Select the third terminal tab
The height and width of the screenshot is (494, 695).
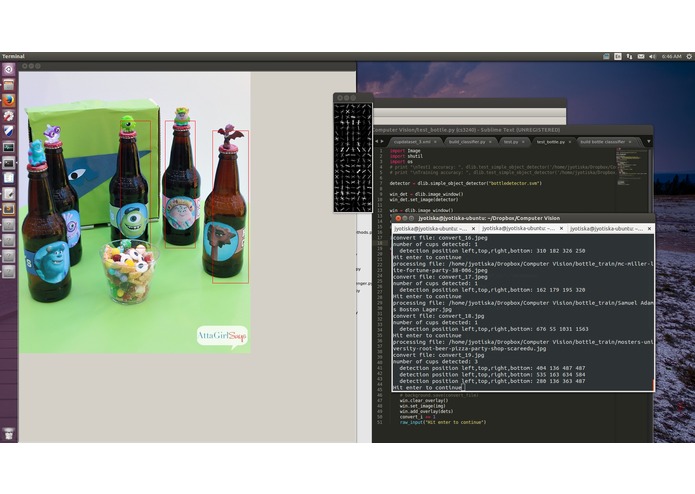611,229
